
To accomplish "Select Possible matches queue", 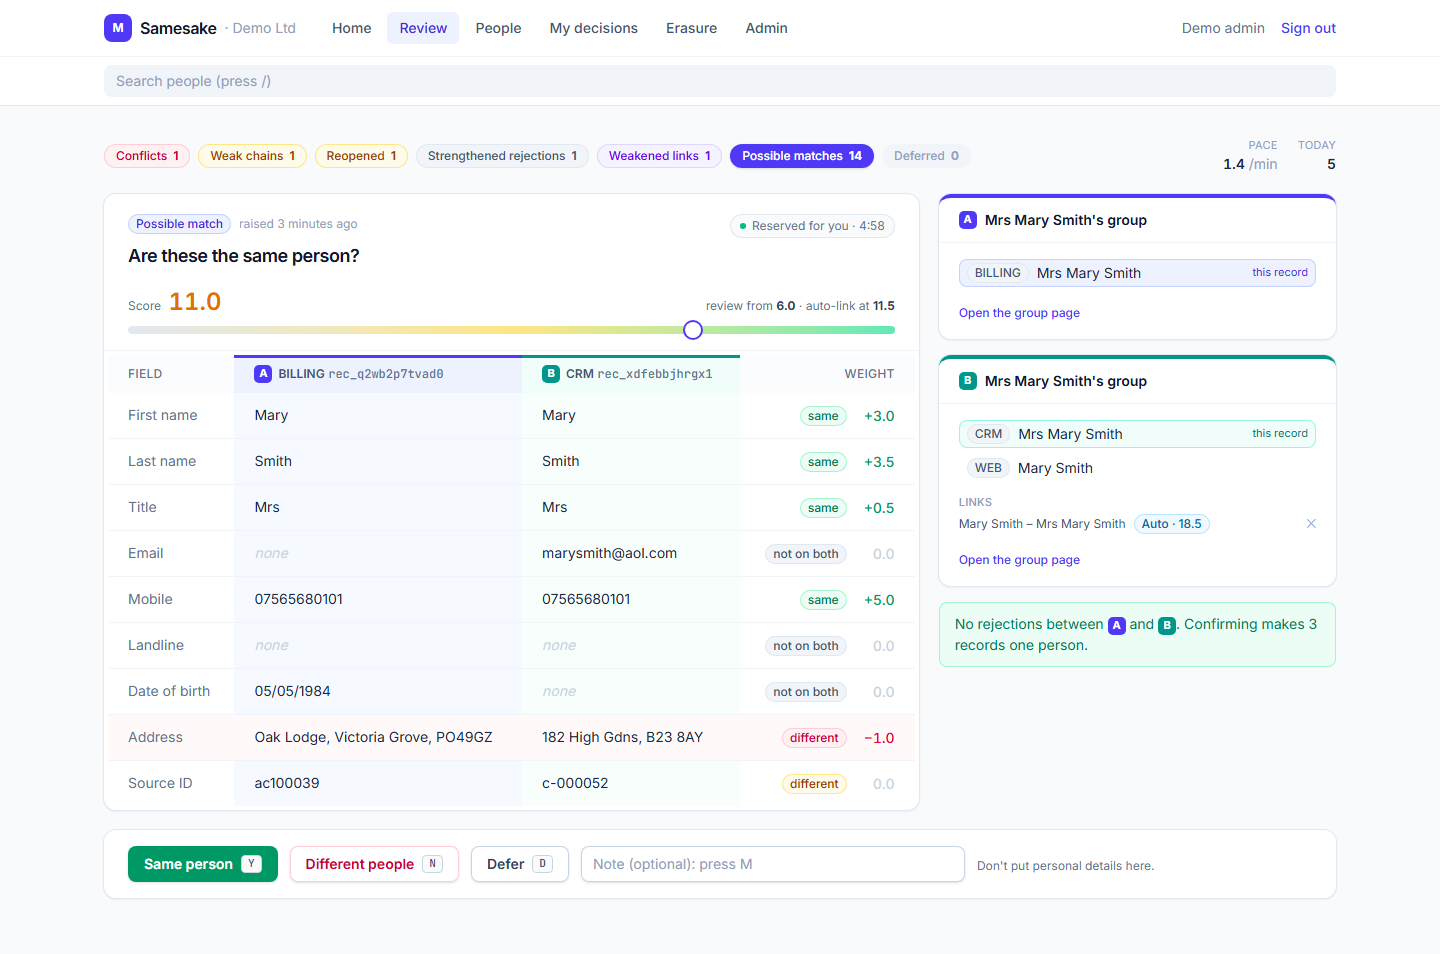I will tap(802, 156).
